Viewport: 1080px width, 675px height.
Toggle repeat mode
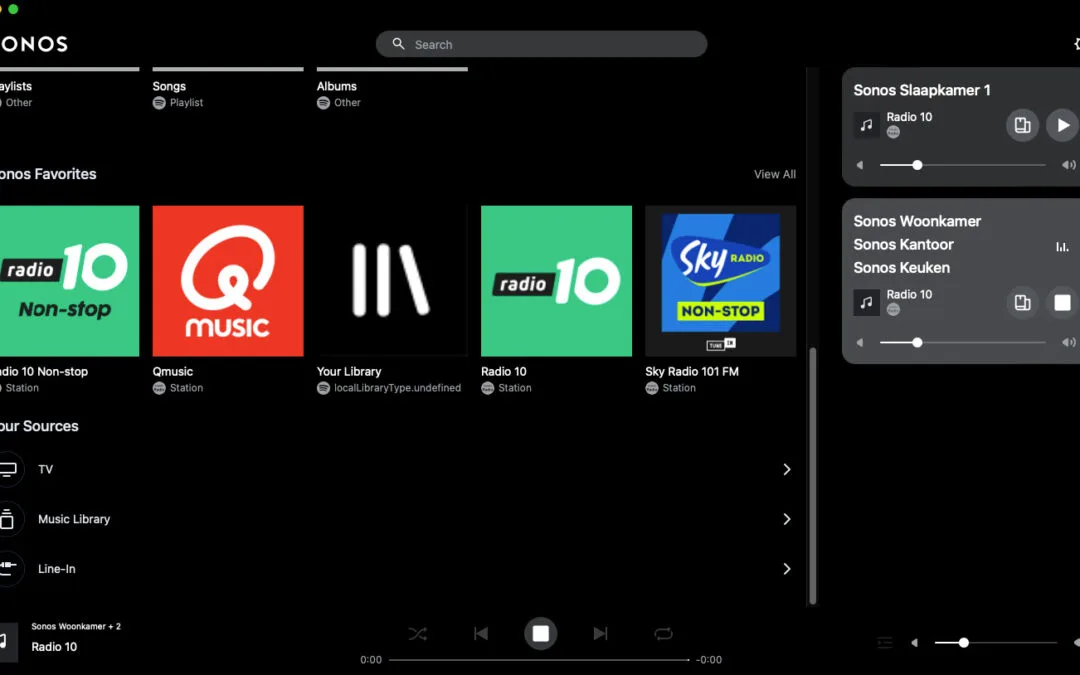663,634
